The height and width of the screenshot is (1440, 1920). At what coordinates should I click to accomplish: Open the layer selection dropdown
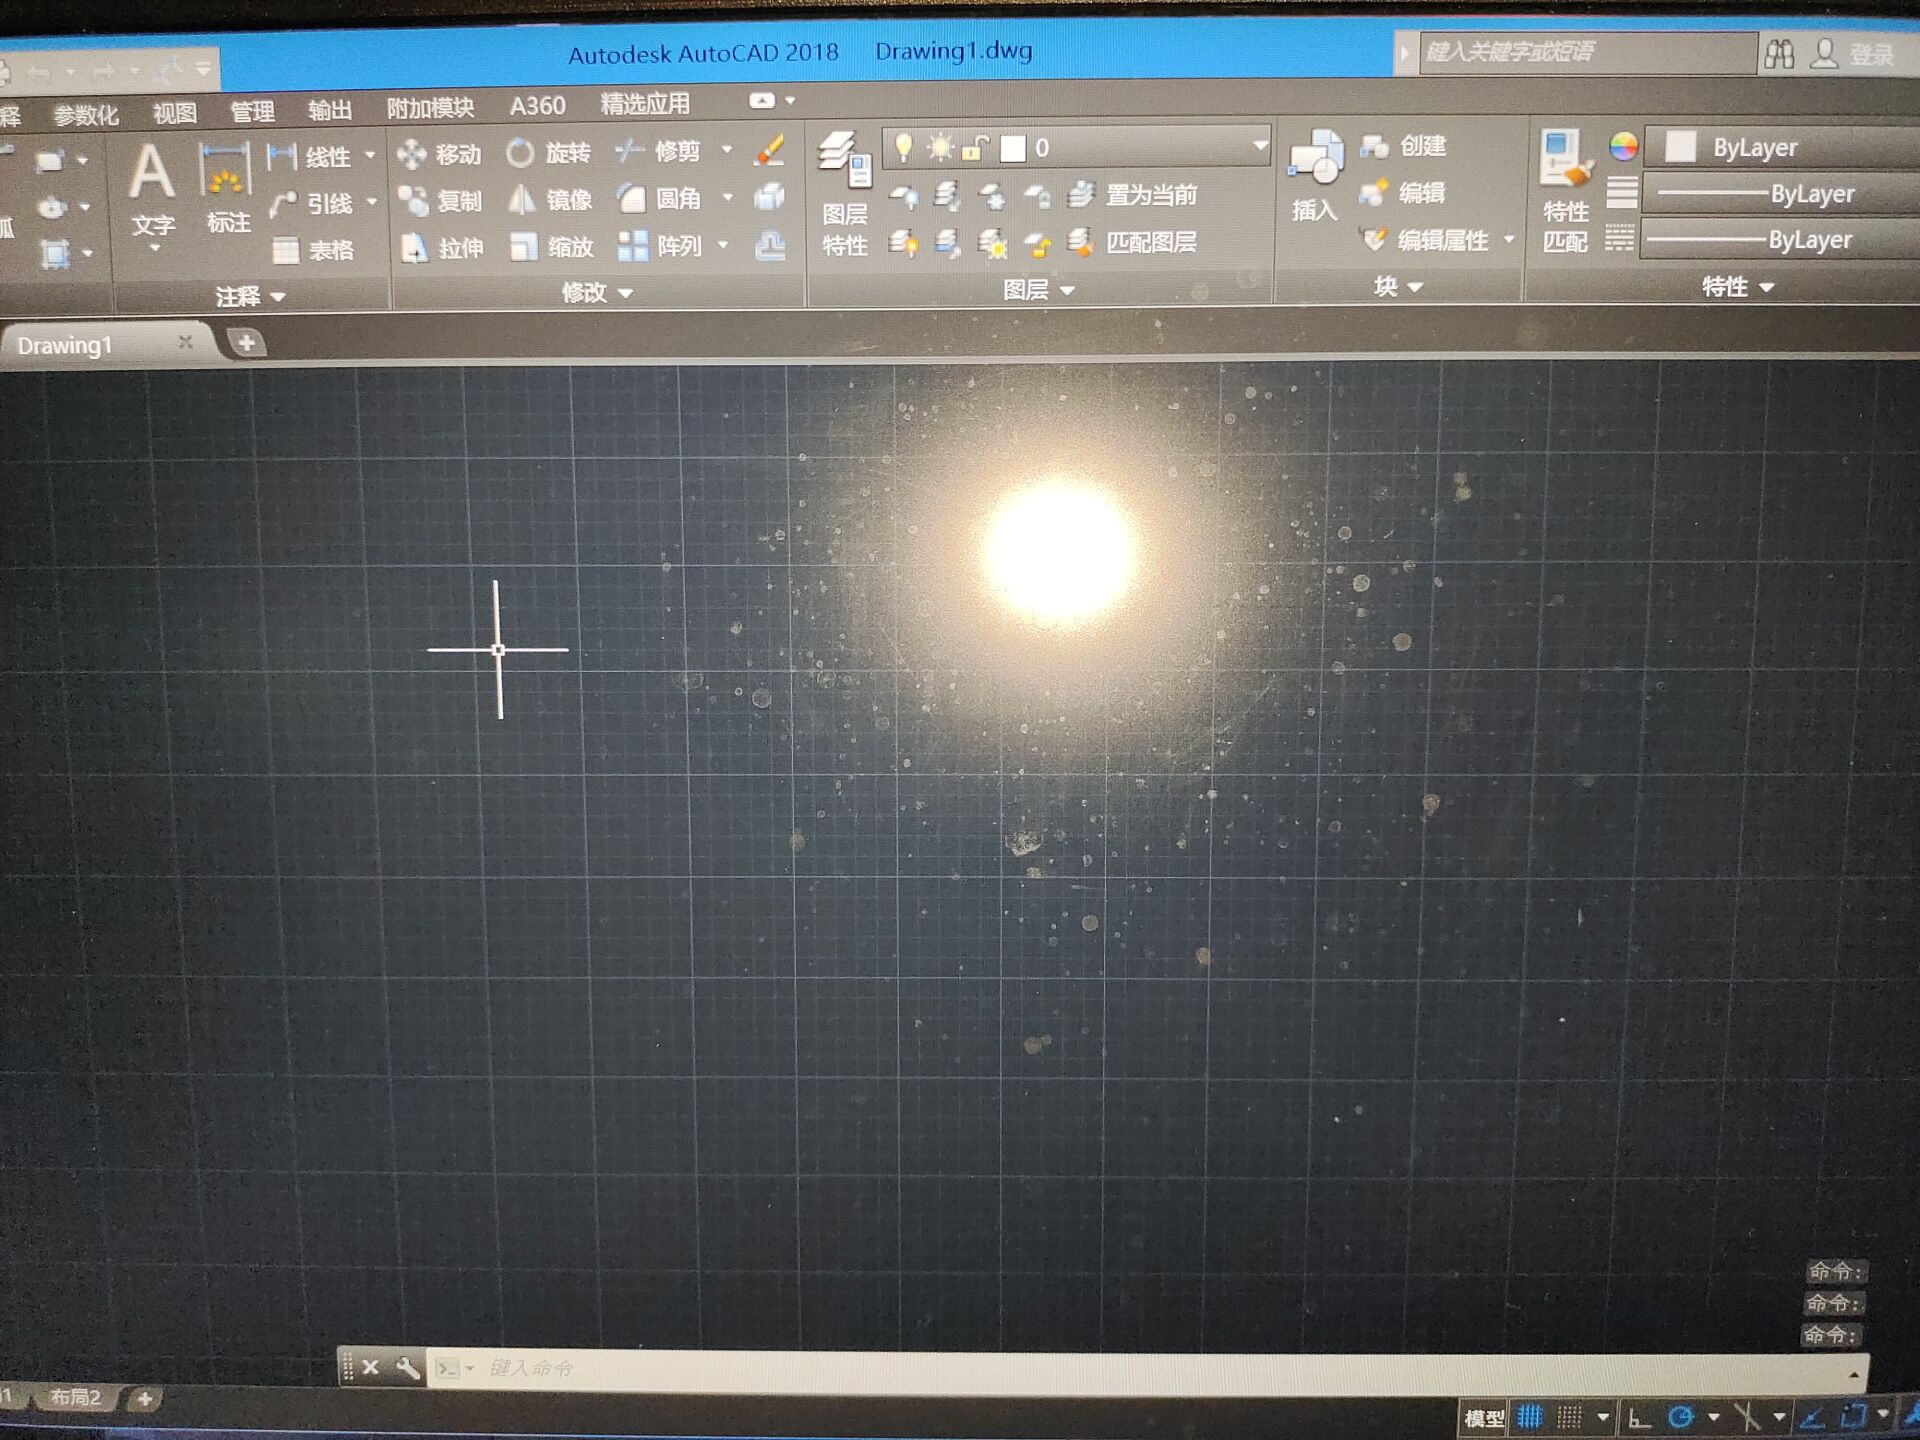(x=1259, y=148)
